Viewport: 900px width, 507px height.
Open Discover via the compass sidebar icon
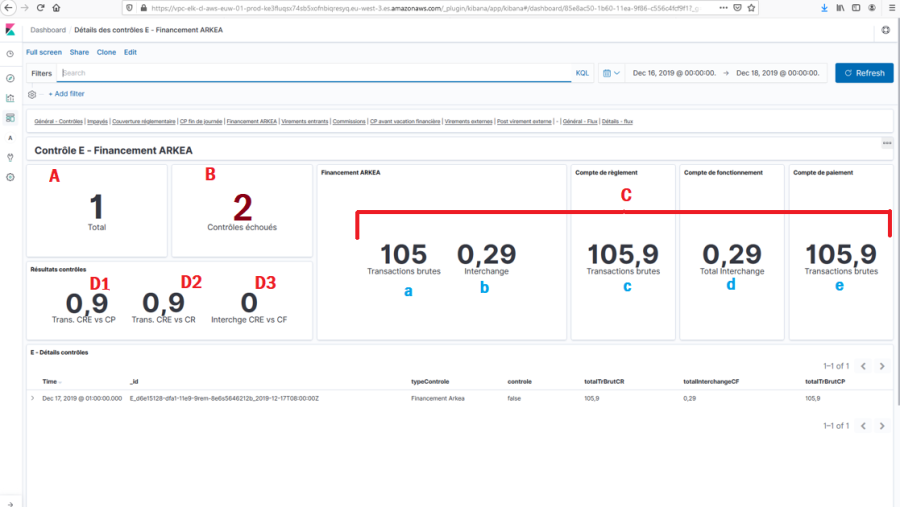pyautogui.click(x=10, y=77)
